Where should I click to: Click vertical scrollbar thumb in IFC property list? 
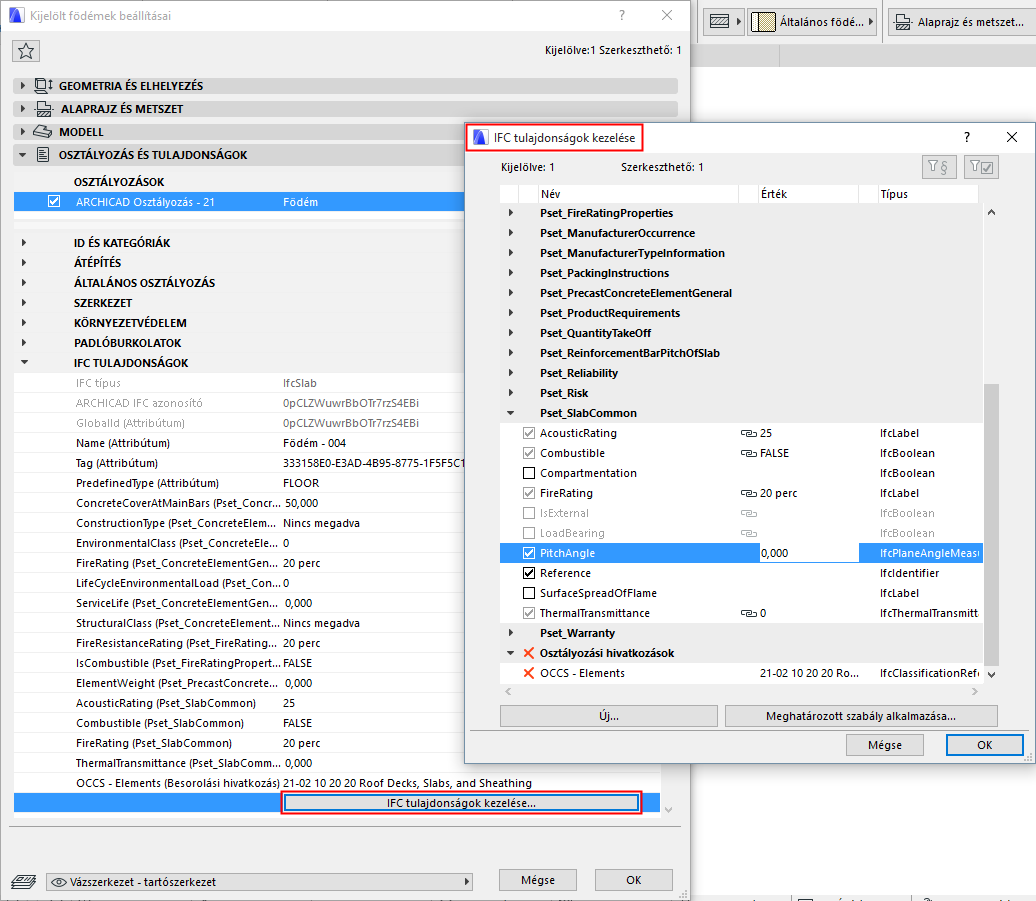991,524
